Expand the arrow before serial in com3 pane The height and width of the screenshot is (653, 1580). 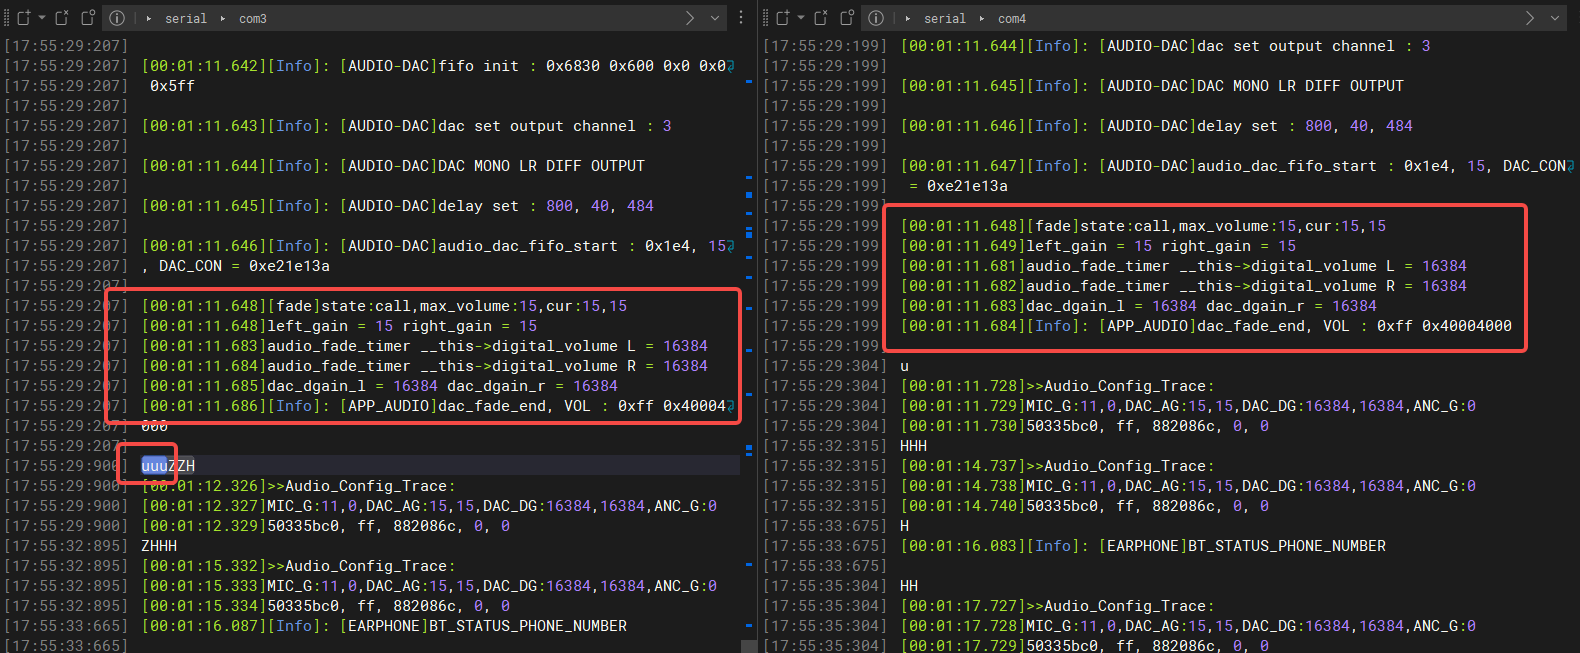(x=149, y=18)
